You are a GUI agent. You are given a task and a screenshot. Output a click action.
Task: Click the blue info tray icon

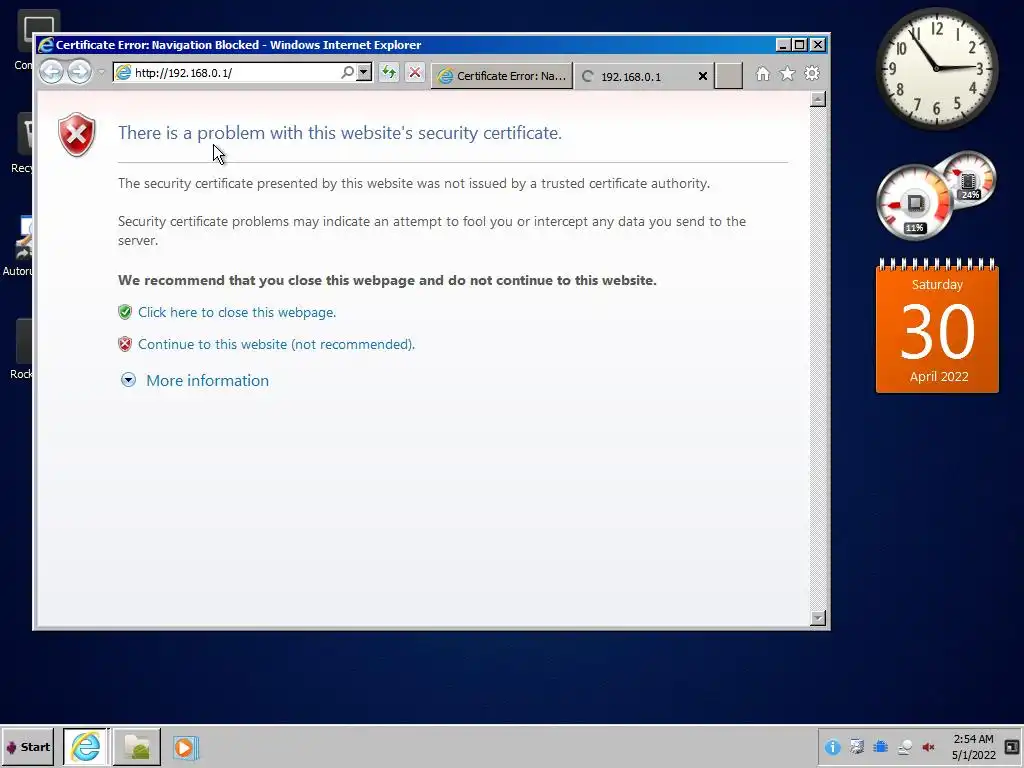click(832, 747)
